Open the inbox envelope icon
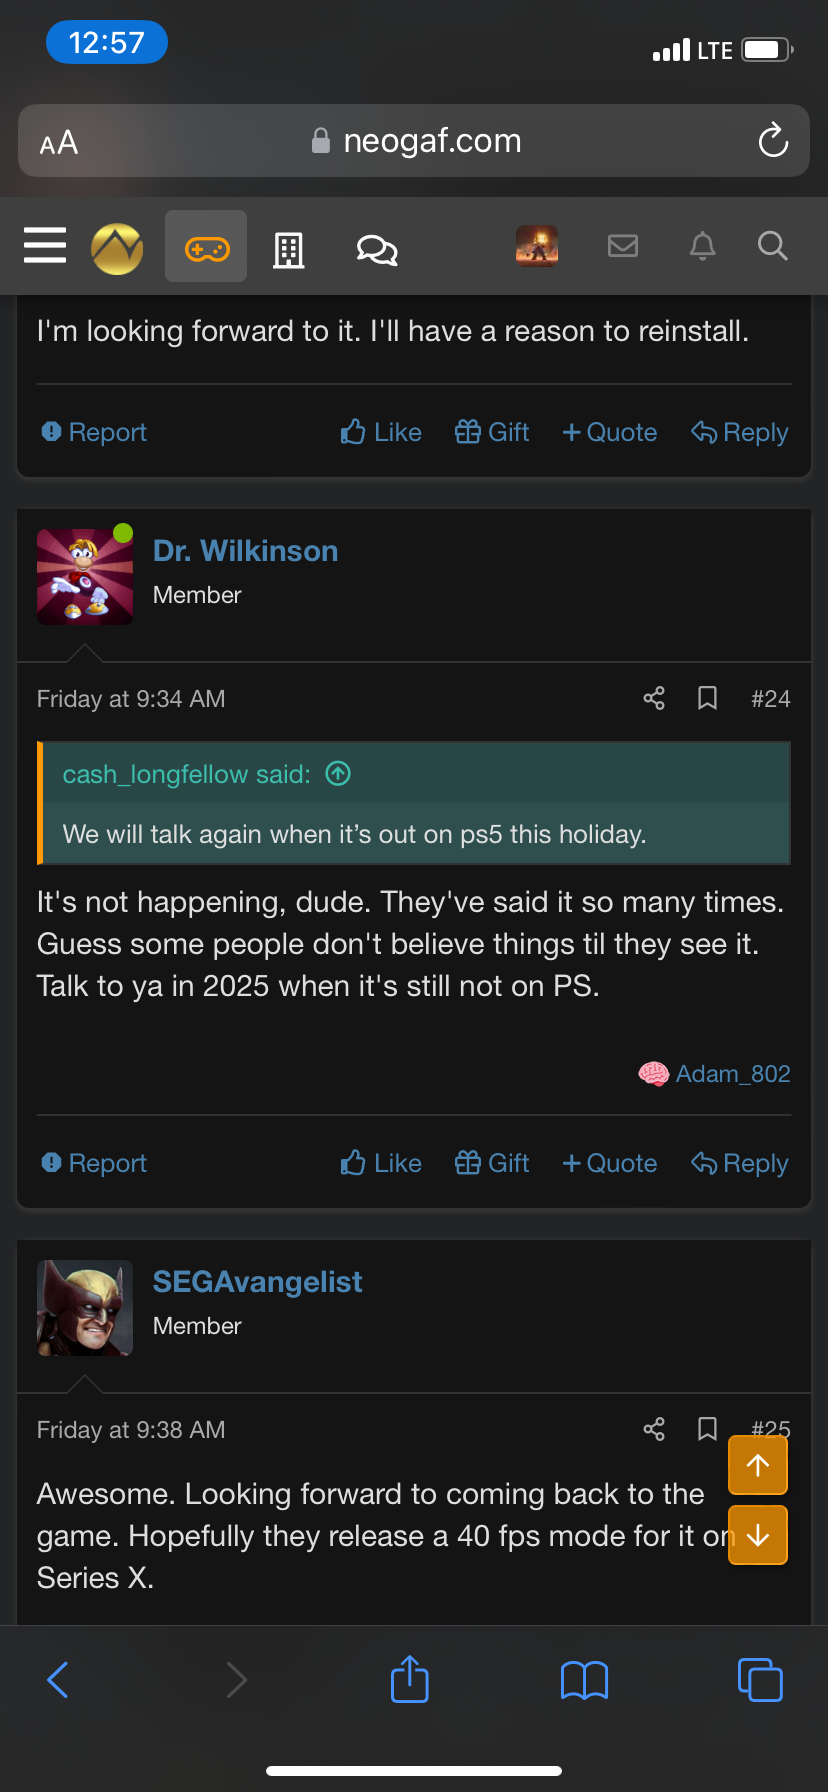 623,246
